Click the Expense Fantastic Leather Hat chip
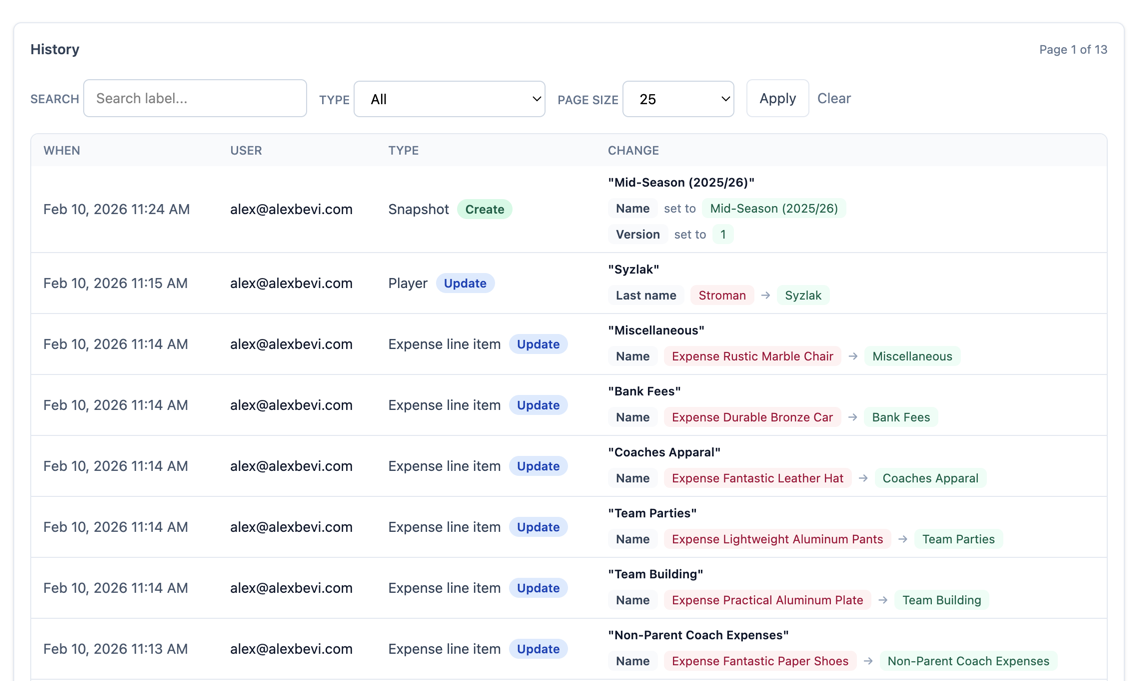 [757, 479]
